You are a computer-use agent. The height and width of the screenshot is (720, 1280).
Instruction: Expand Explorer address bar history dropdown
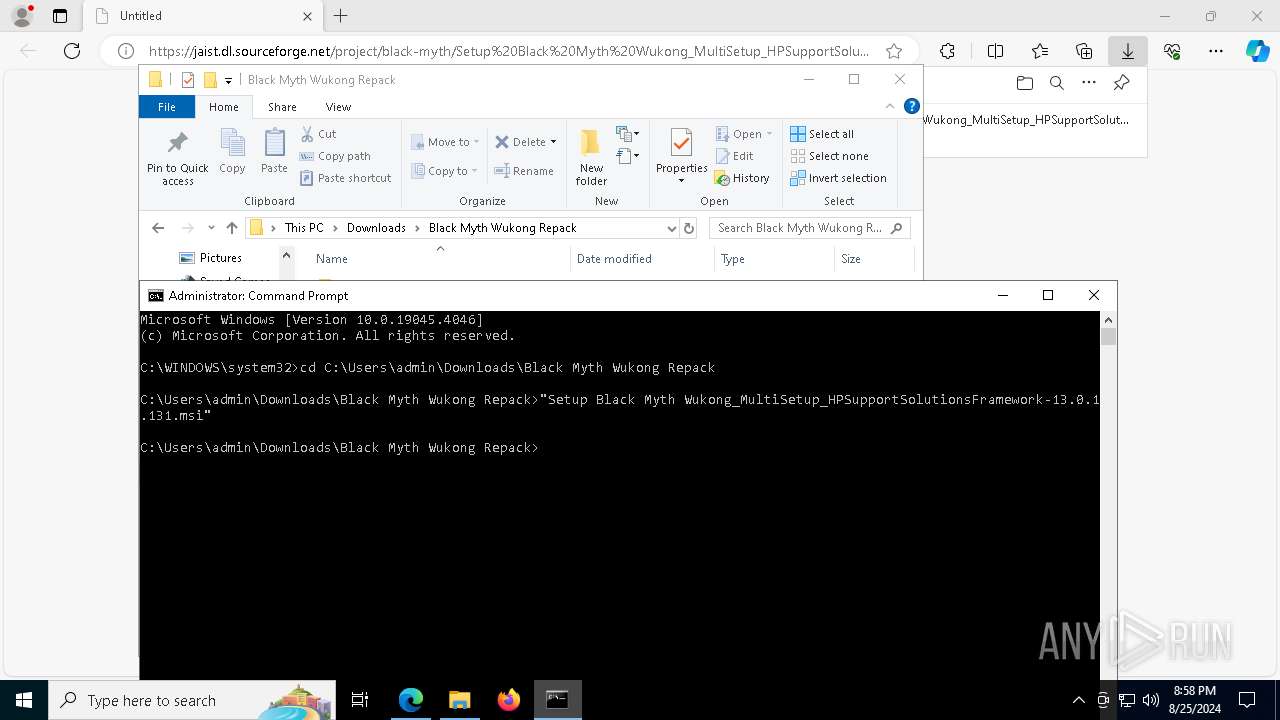(671, 228)
